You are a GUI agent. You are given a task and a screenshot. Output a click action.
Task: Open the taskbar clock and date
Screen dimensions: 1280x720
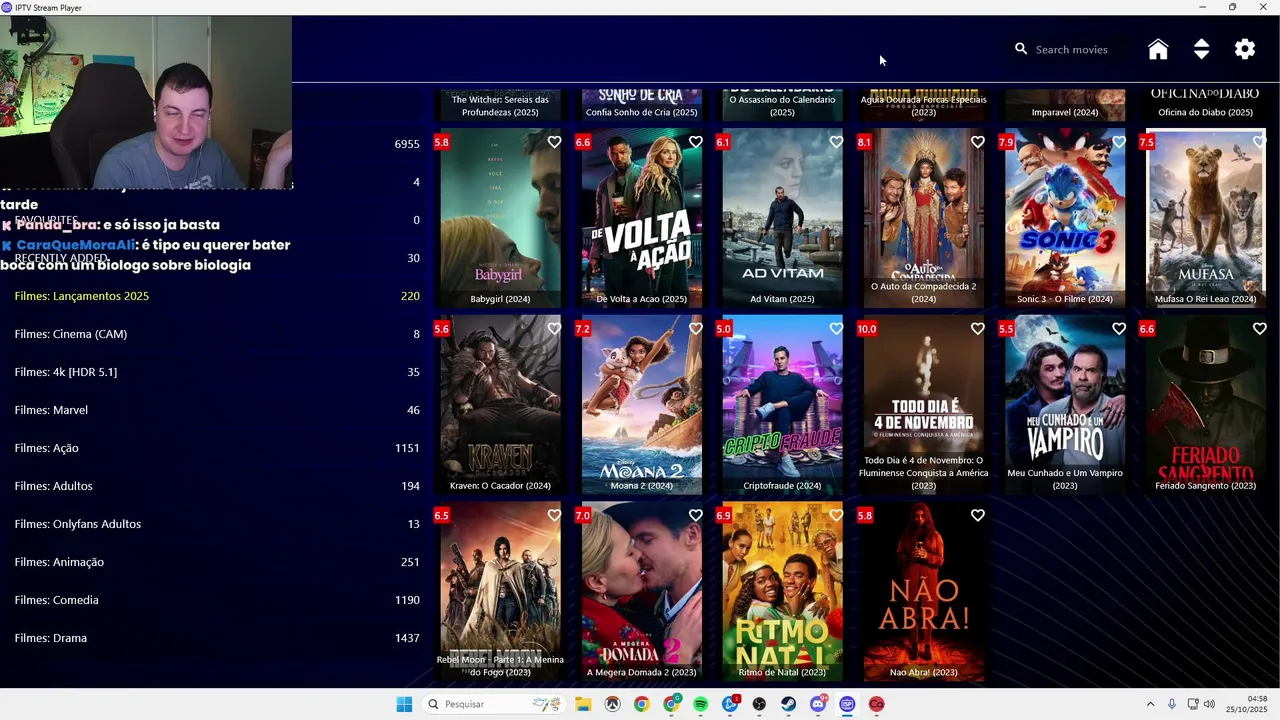pyautogui.click(x=1248, y=704)
